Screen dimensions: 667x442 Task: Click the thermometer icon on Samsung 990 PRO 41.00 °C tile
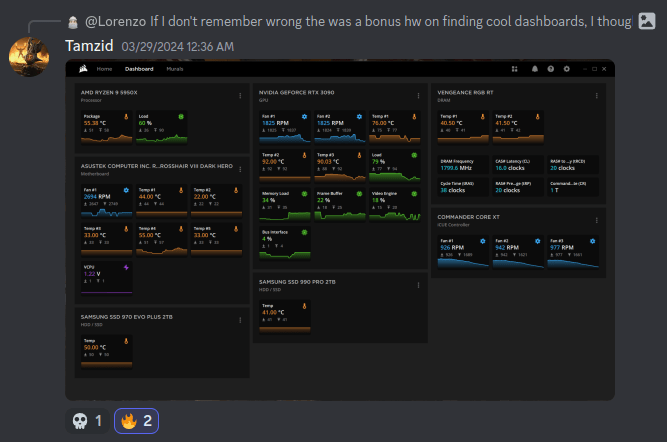[304, 306]
